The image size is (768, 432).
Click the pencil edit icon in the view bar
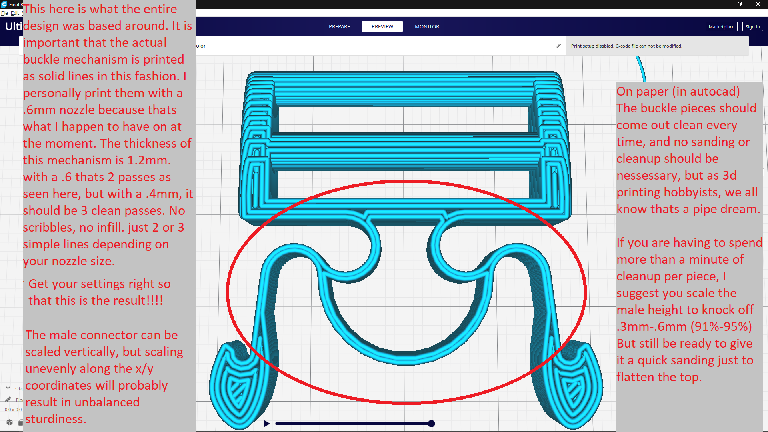[x=558, y=46]
